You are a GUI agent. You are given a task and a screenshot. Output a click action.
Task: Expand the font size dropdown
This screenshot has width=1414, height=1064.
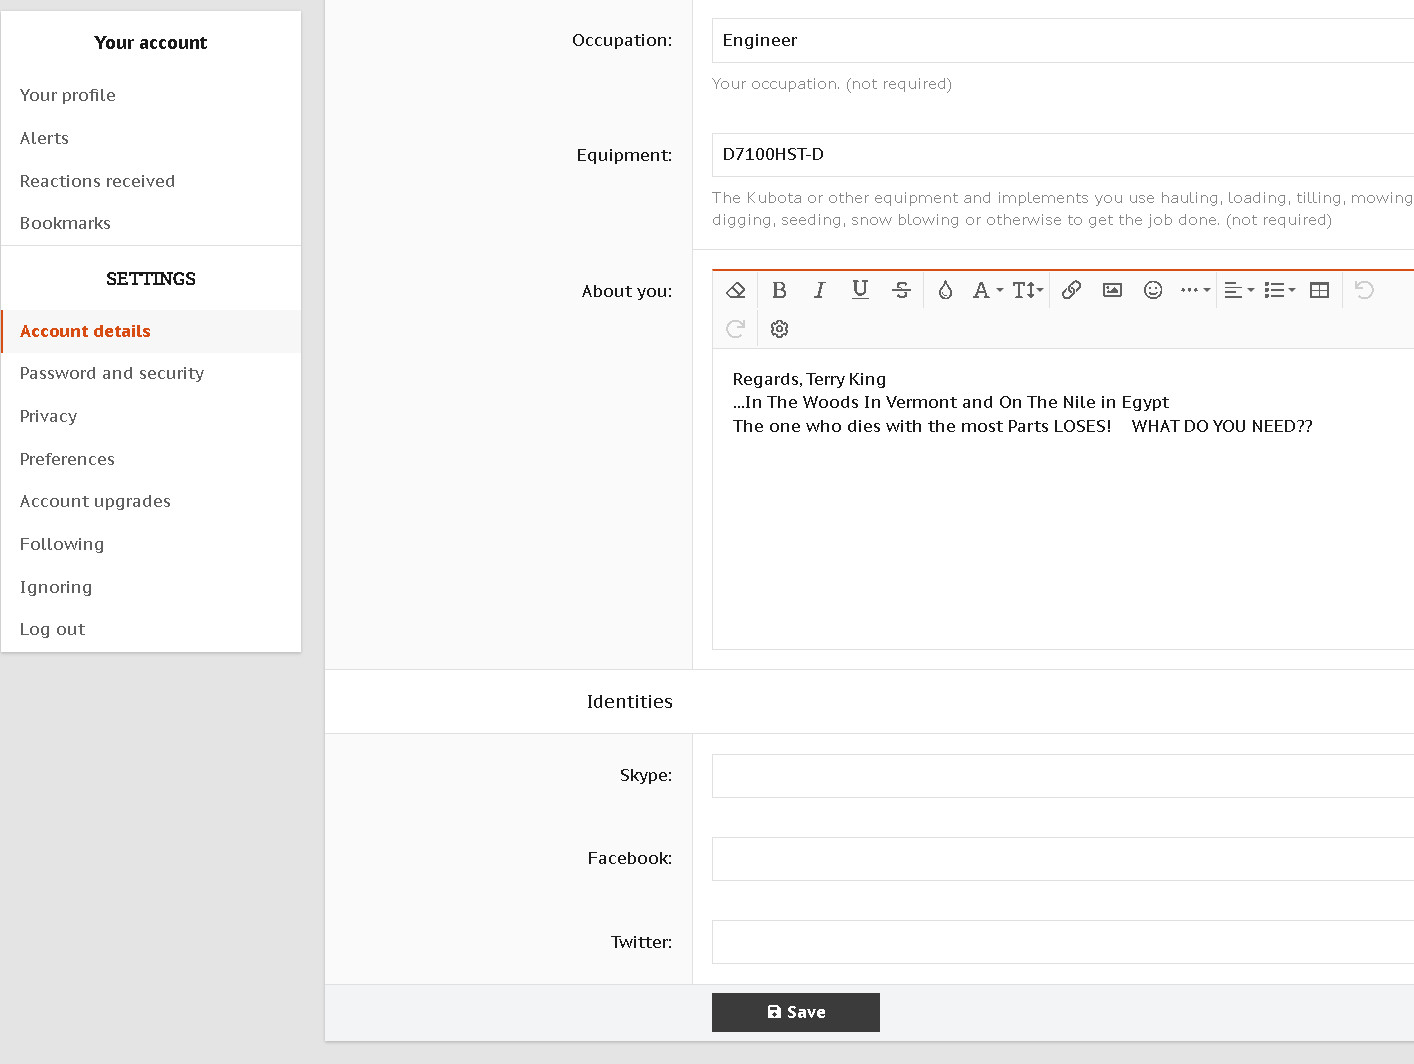click(x=1027, y=290)
